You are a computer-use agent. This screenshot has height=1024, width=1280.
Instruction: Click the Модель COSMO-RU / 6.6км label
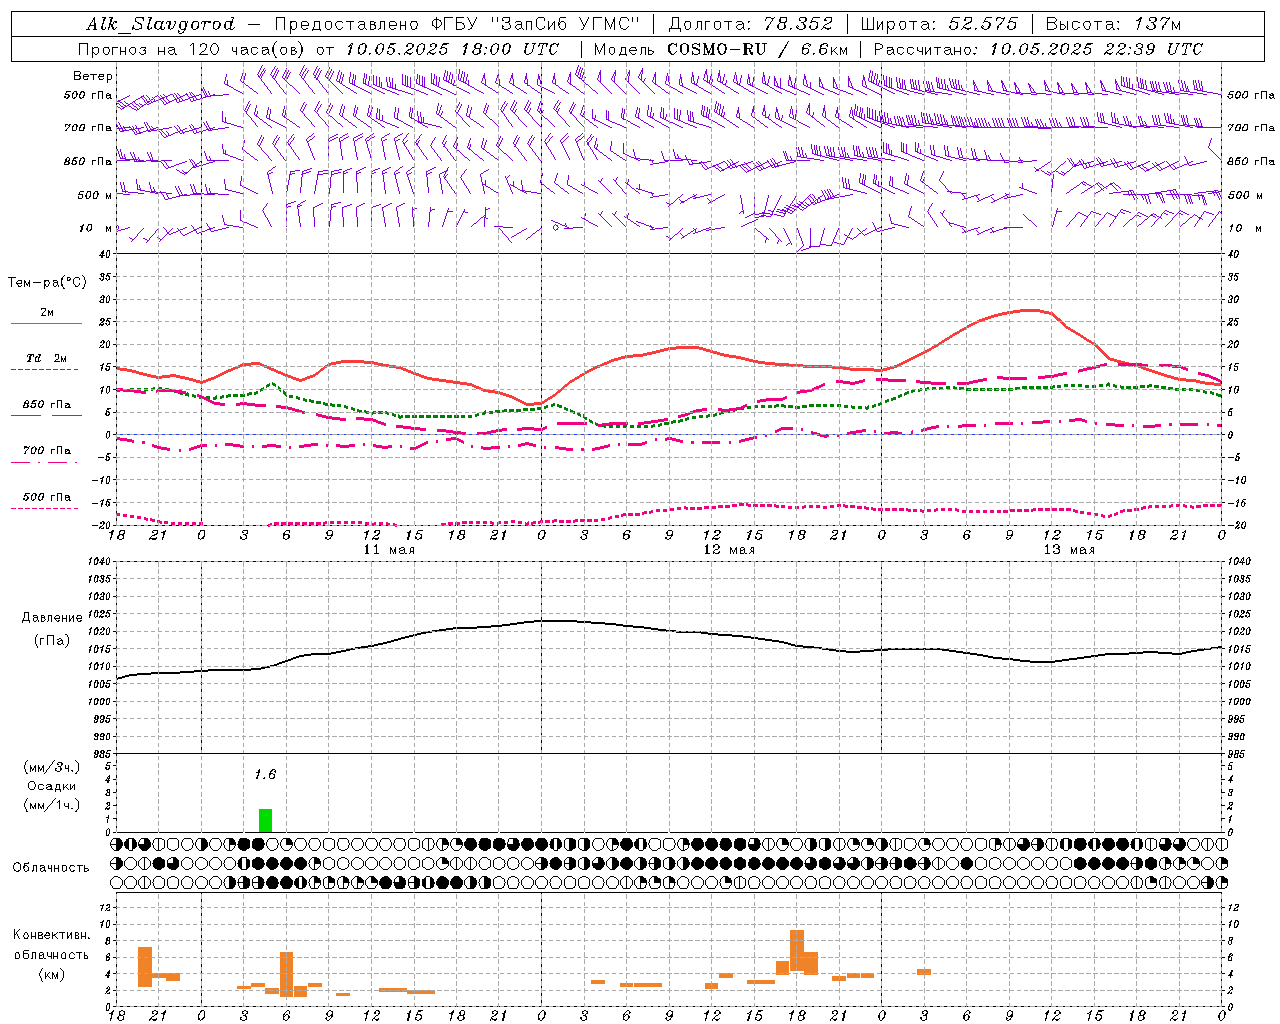pyautogui.click(x=721, y=49)
